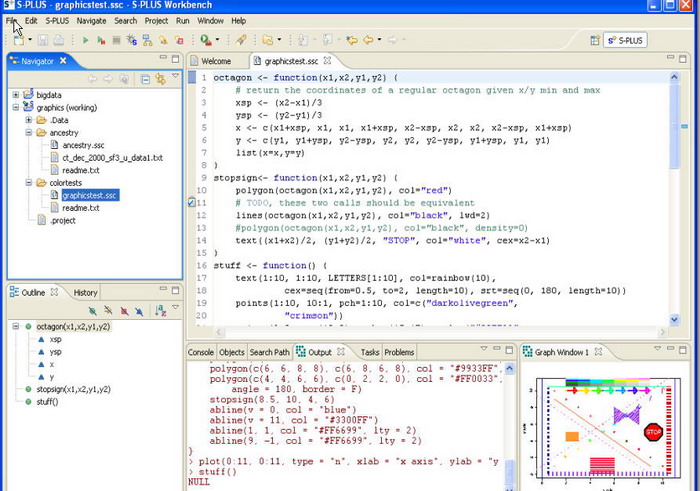Image resolution: width=700 pixels, height=491 pixels.
Task: Open the External Tools dropdown arrow
Action: tap(217, 40)
